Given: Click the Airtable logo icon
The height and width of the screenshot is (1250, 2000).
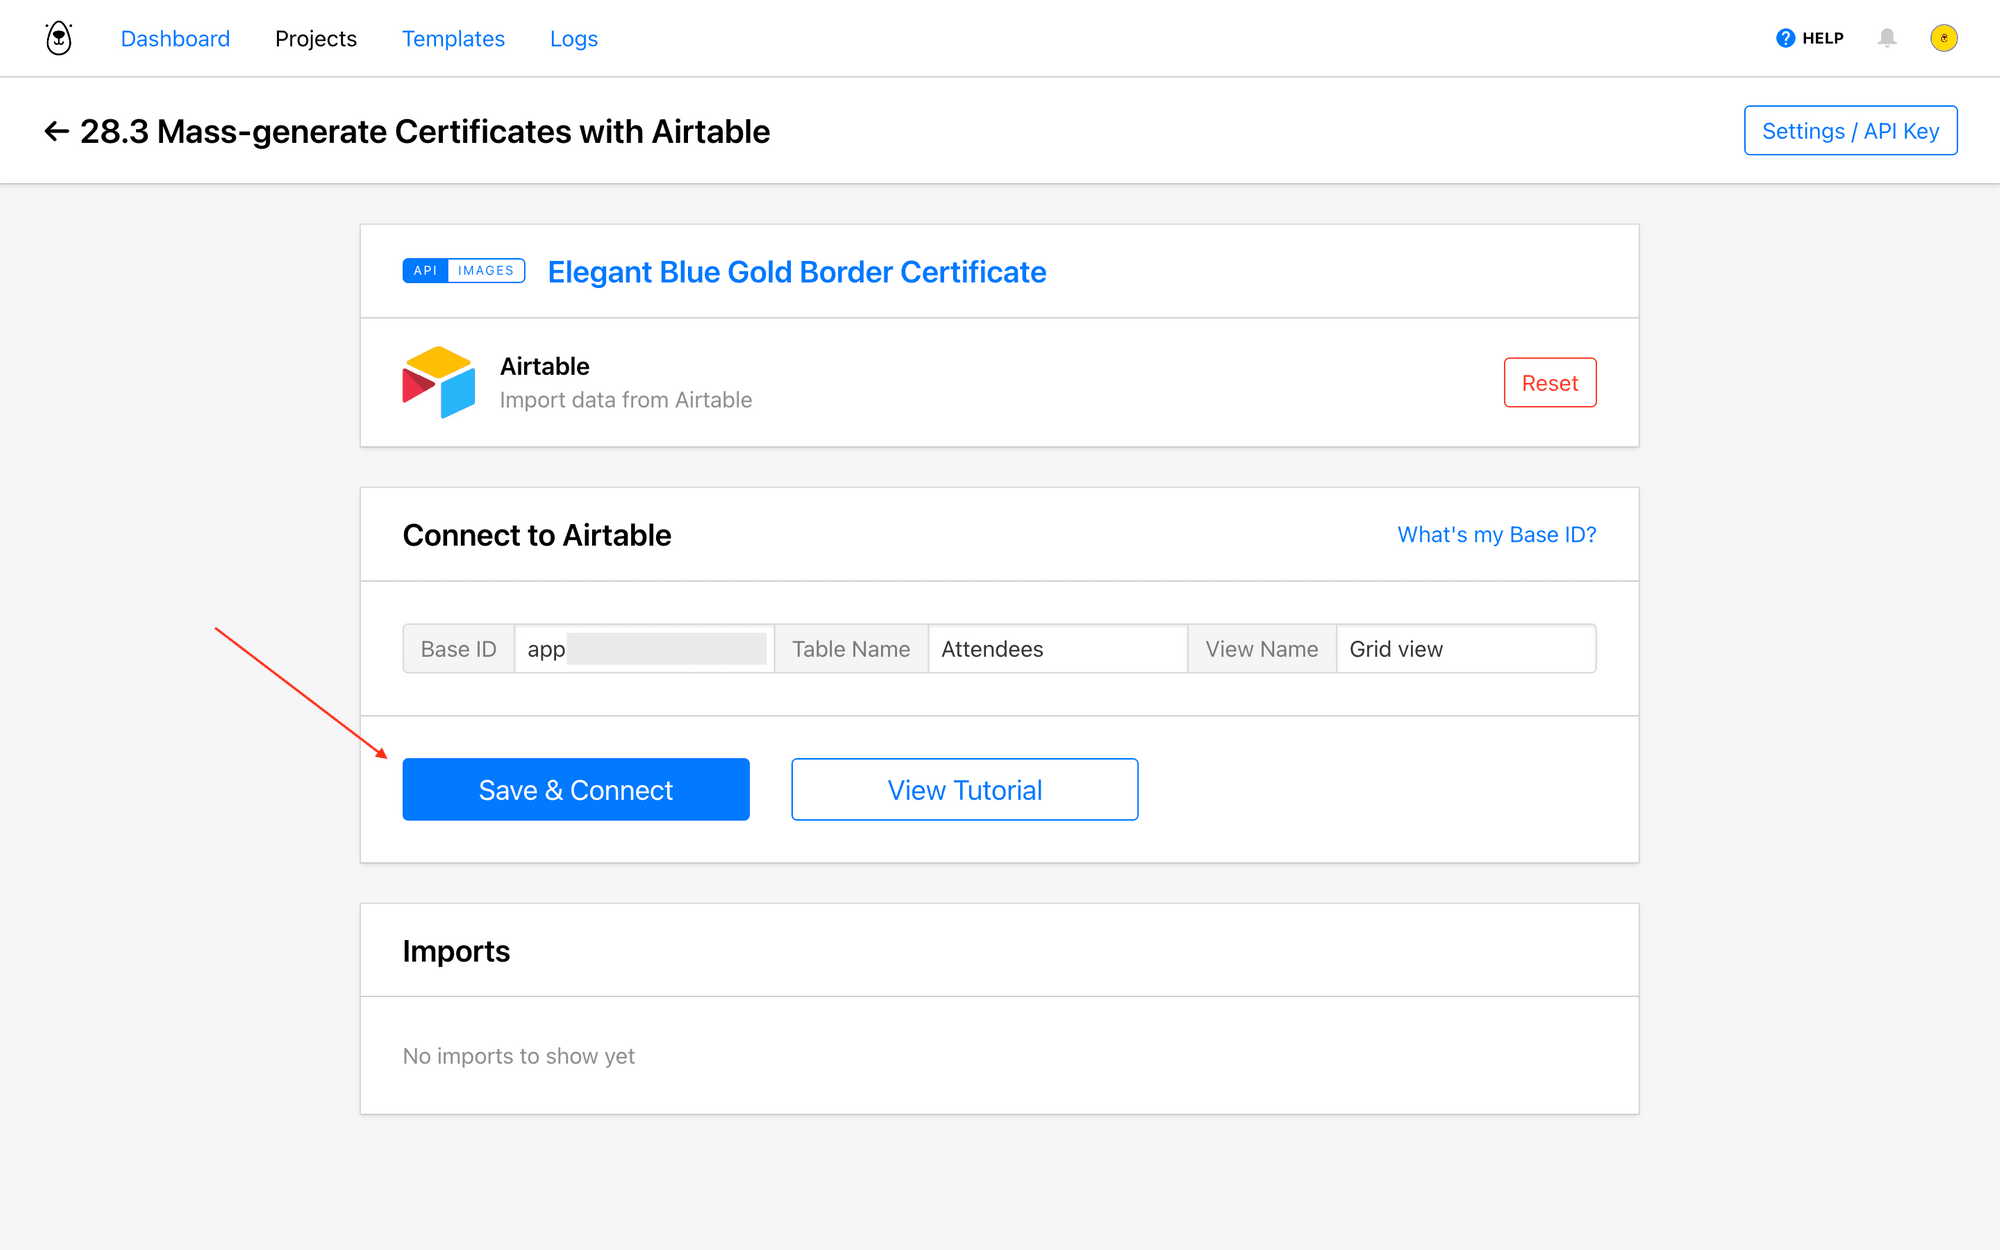Looking at the screenshot, I should click(x=439, y=382).
